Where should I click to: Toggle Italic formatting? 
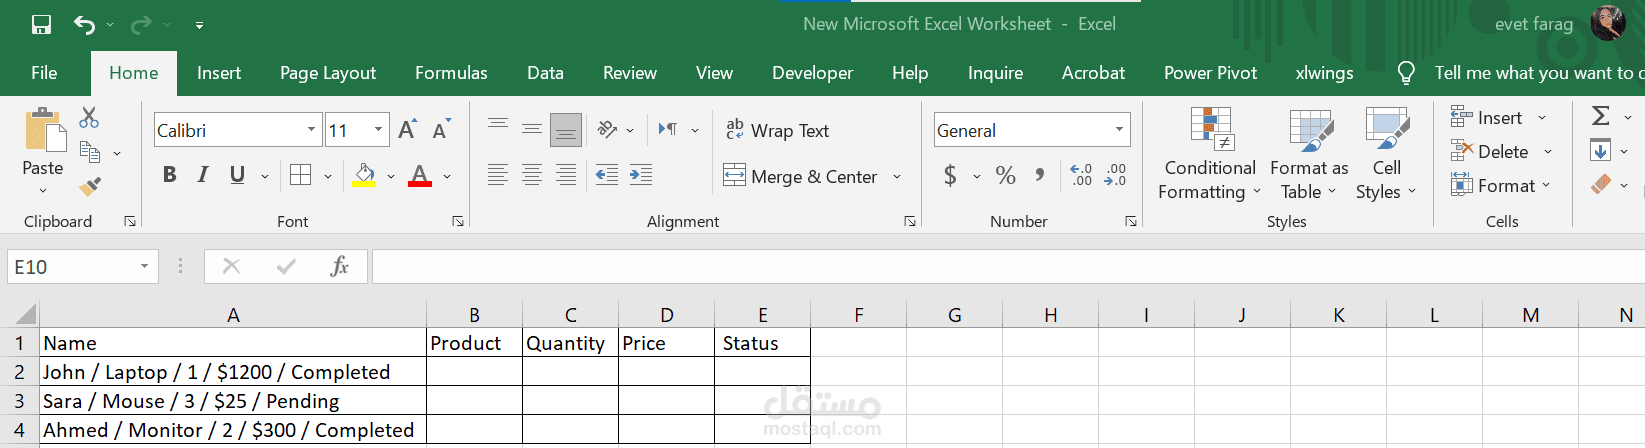tap(203, 175)
